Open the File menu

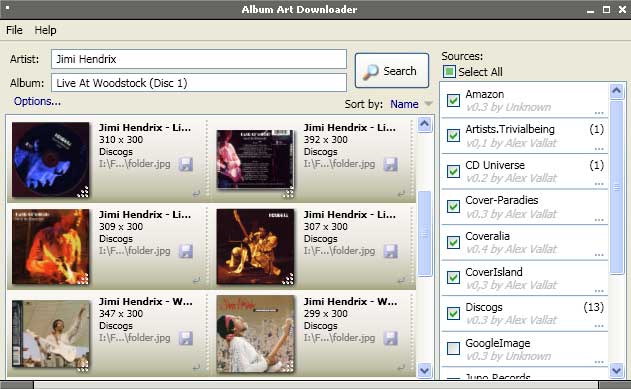(14, 30)
